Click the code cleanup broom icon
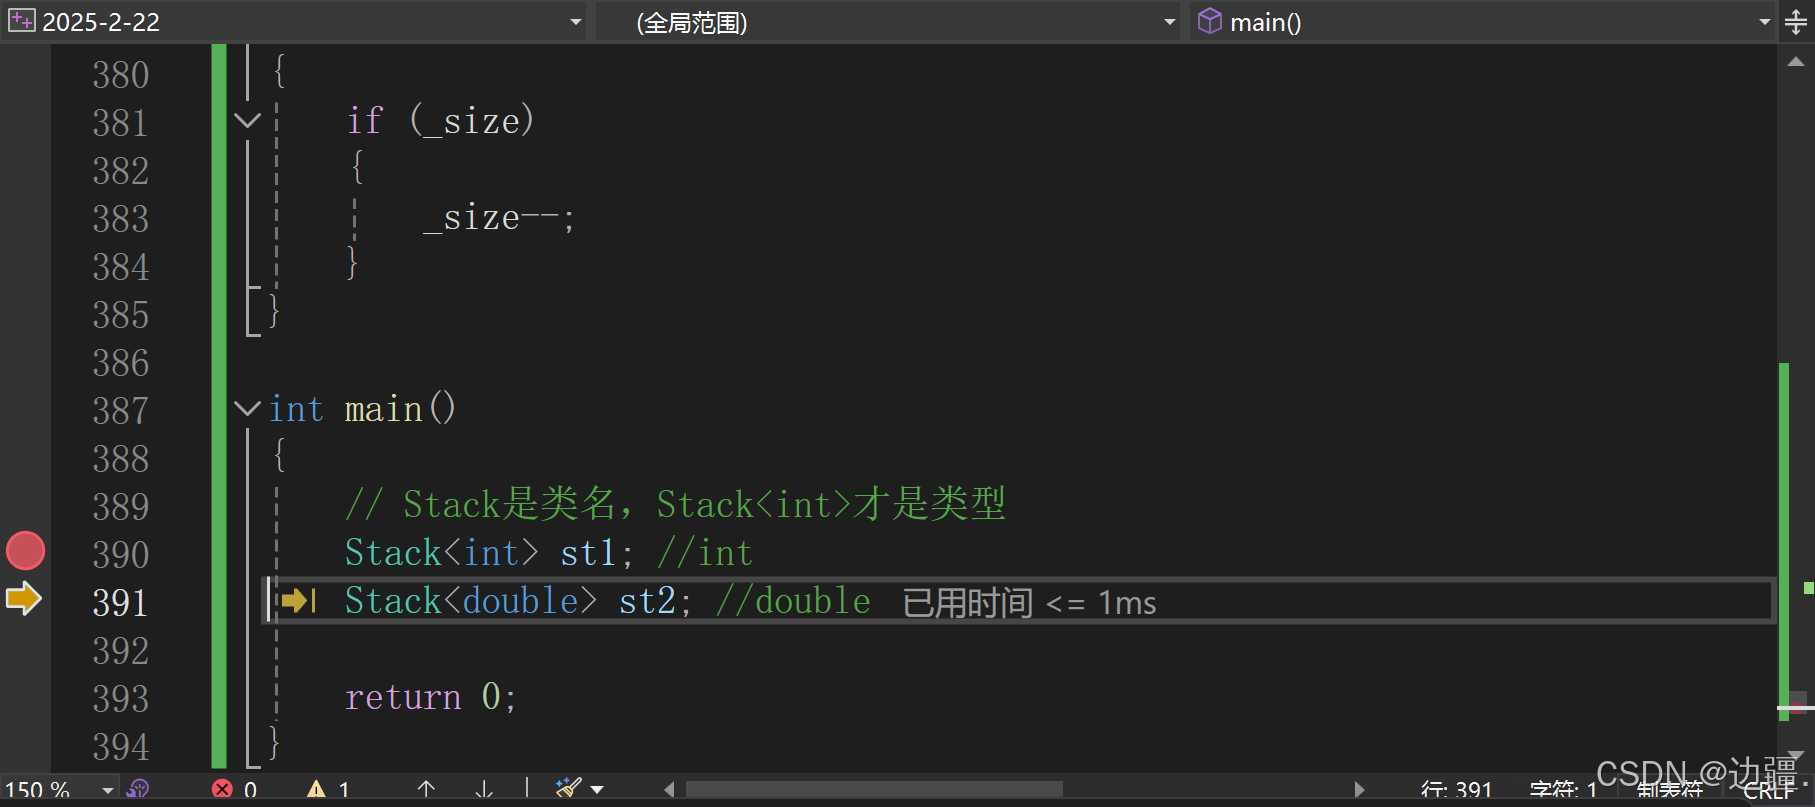Viewport: 1815px width, 807px height. [568, 789]
